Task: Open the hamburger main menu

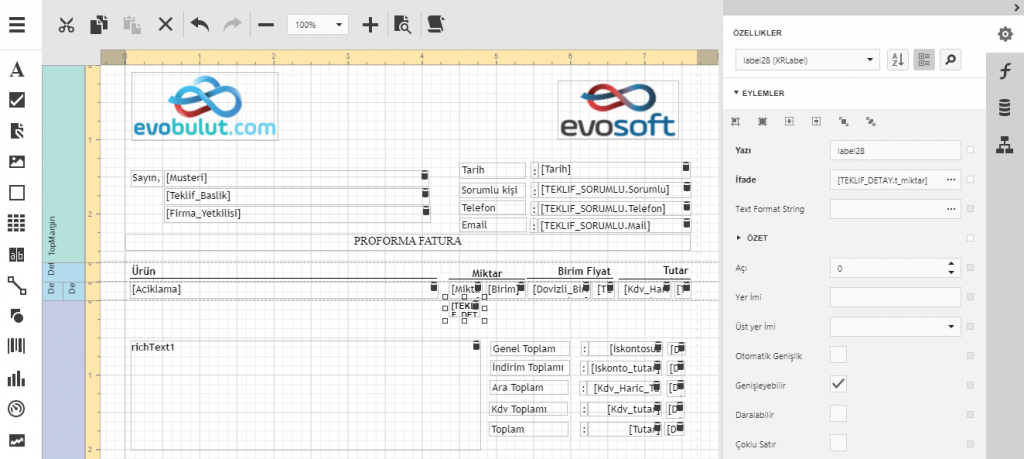Action: click(17, 24)
